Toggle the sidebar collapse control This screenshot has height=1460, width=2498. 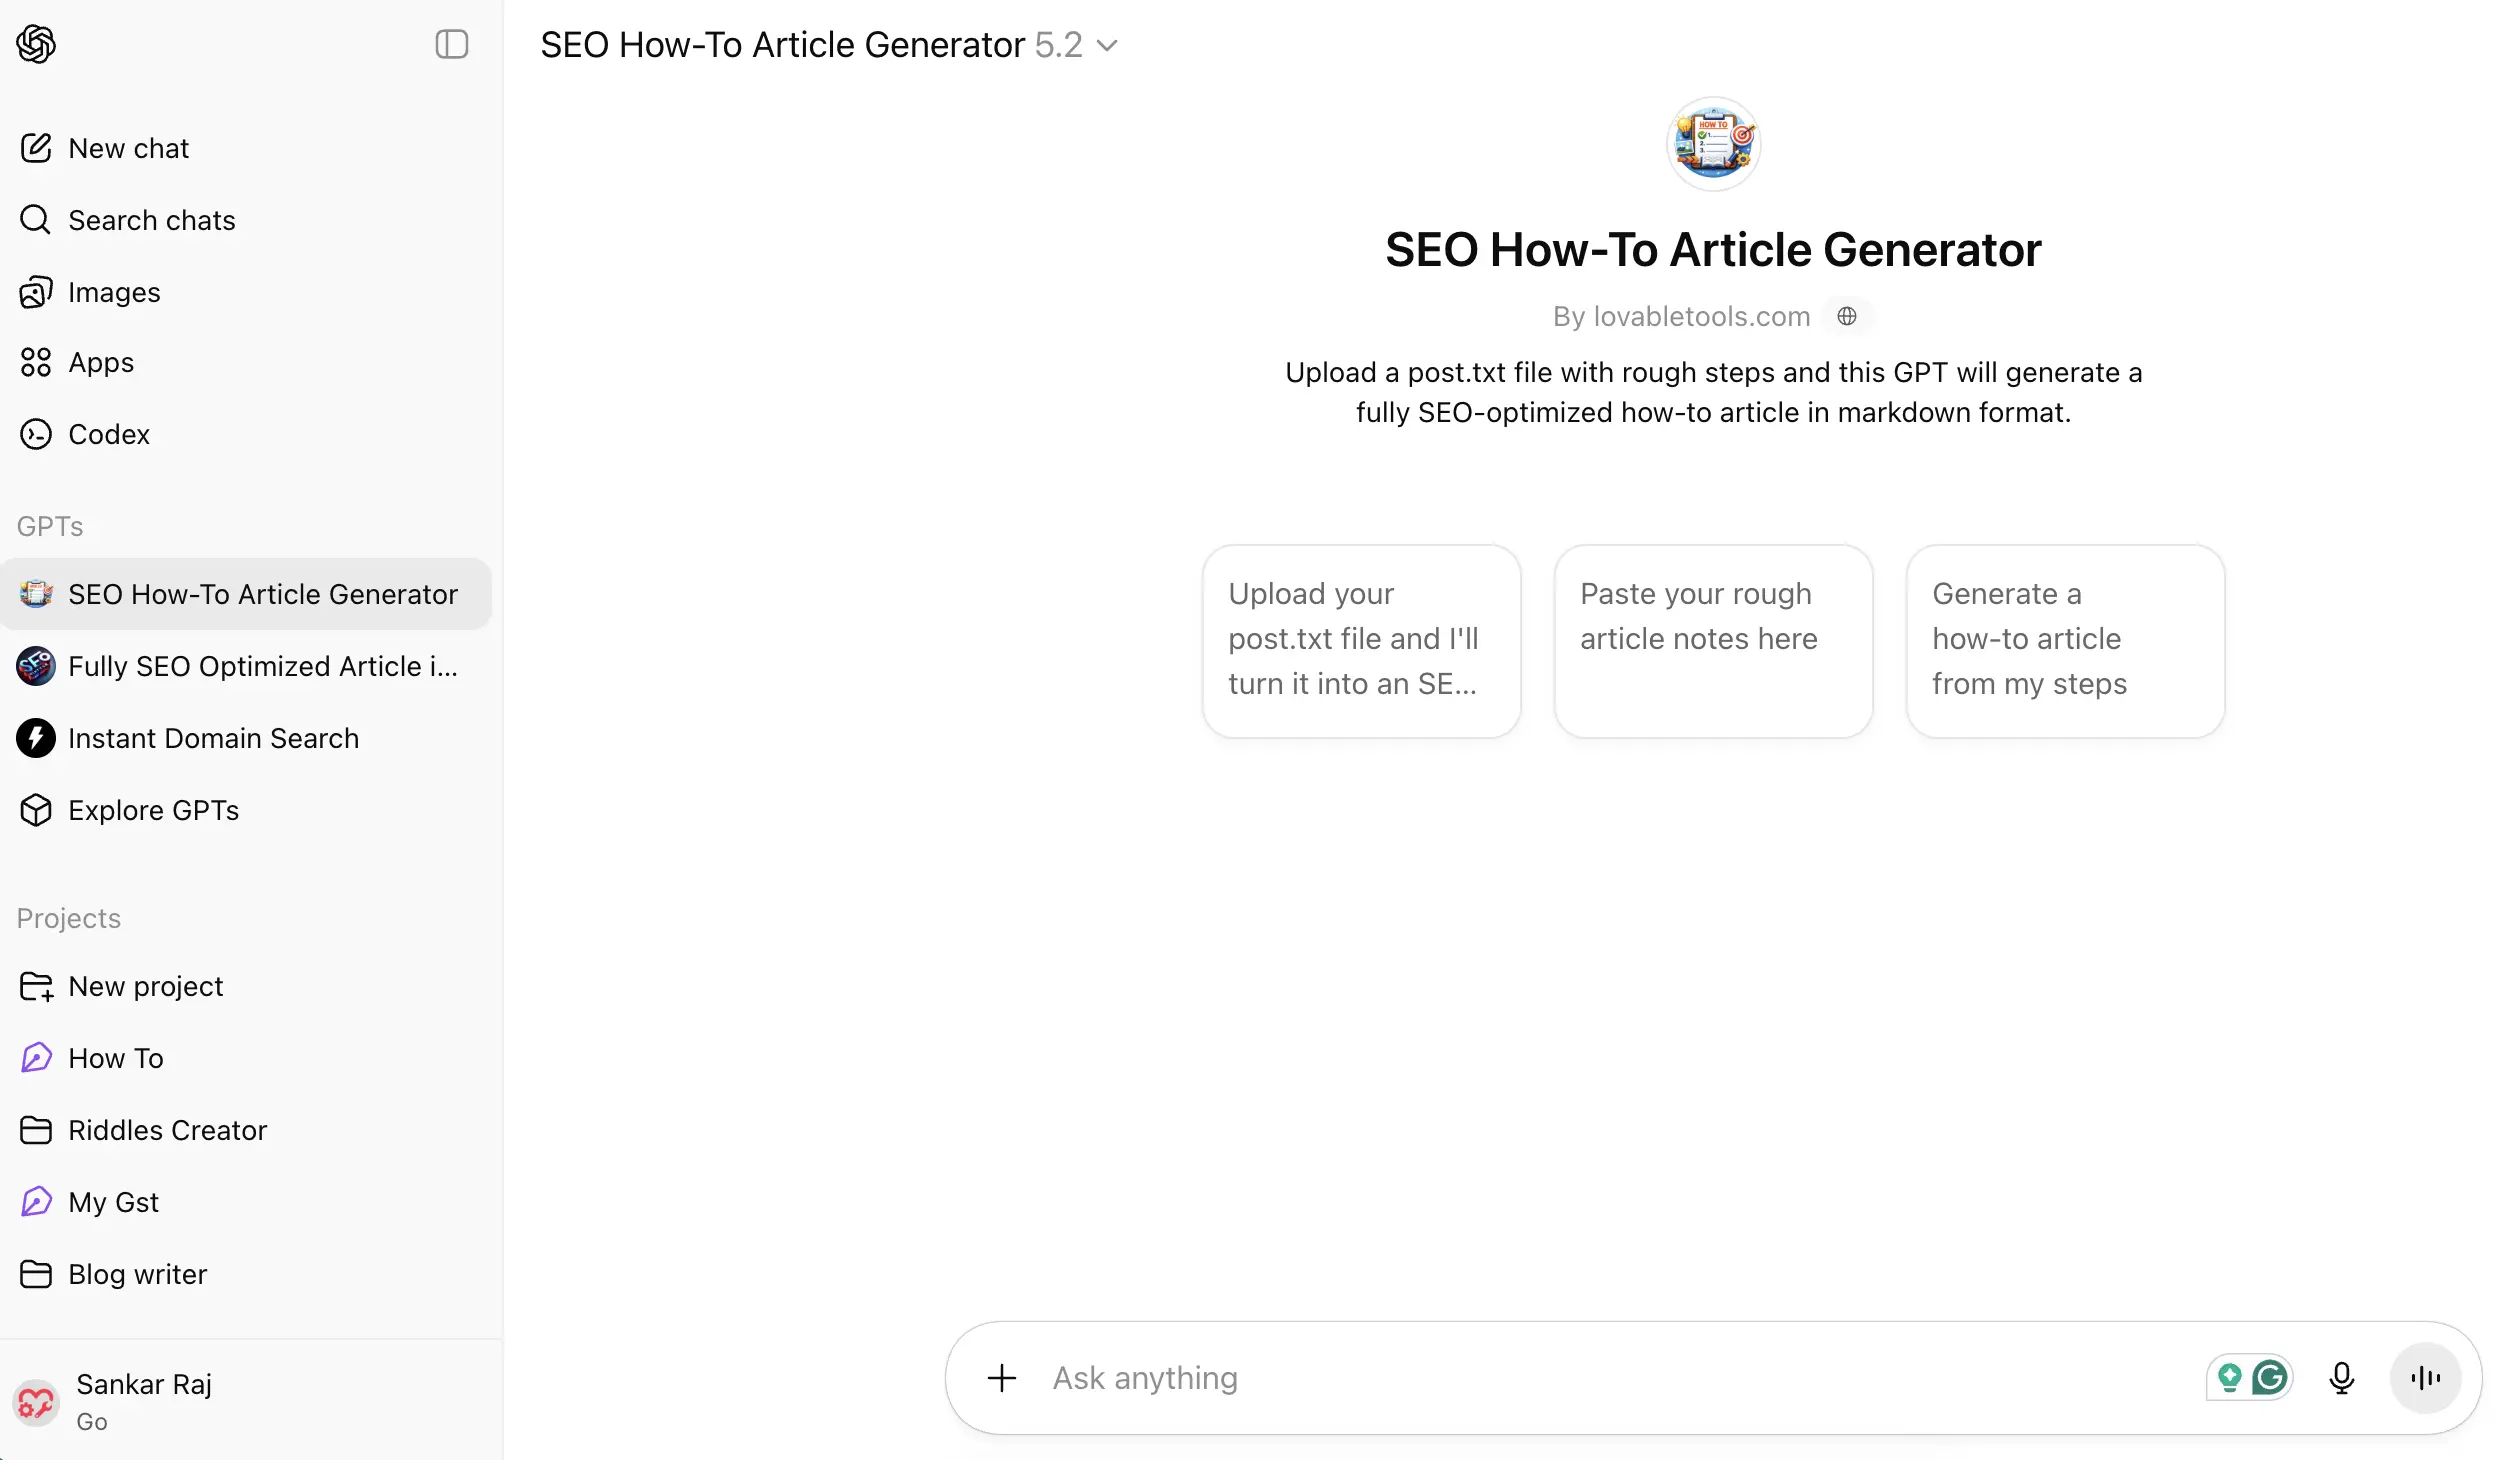tap(452, 44)
